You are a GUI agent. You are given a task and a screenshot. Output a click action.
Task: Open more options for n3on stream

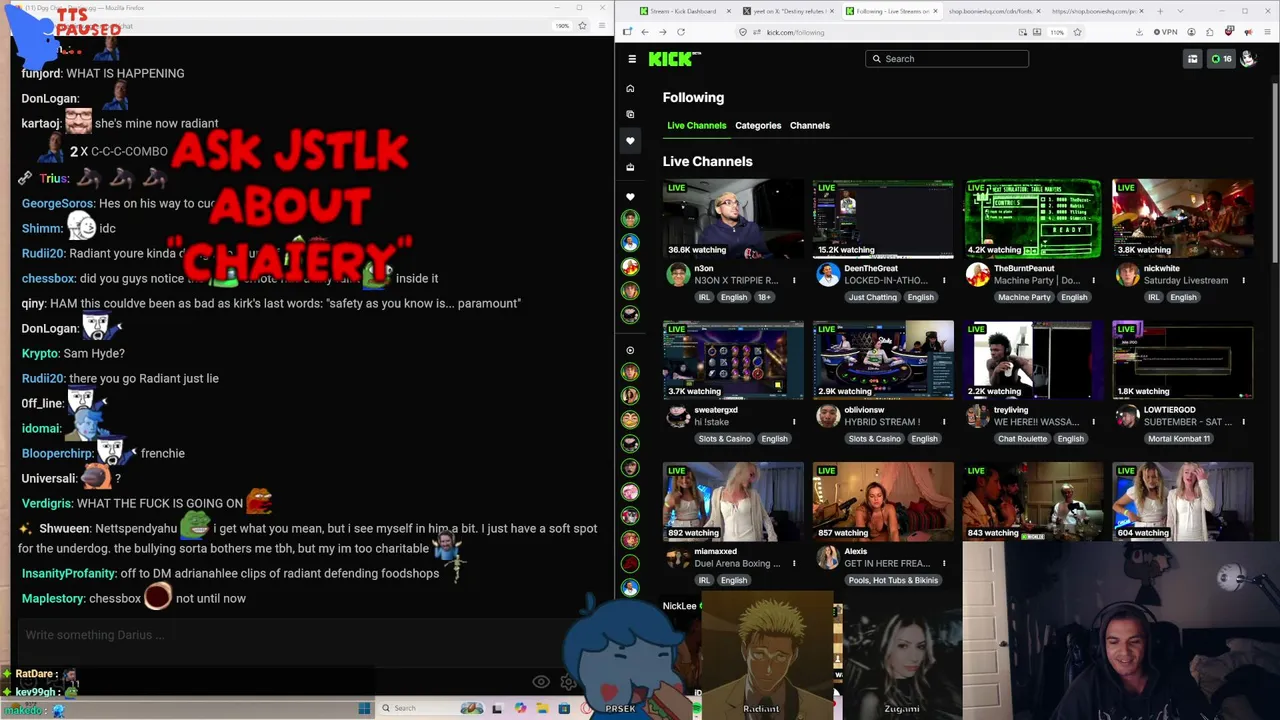(x=794, y=281)
